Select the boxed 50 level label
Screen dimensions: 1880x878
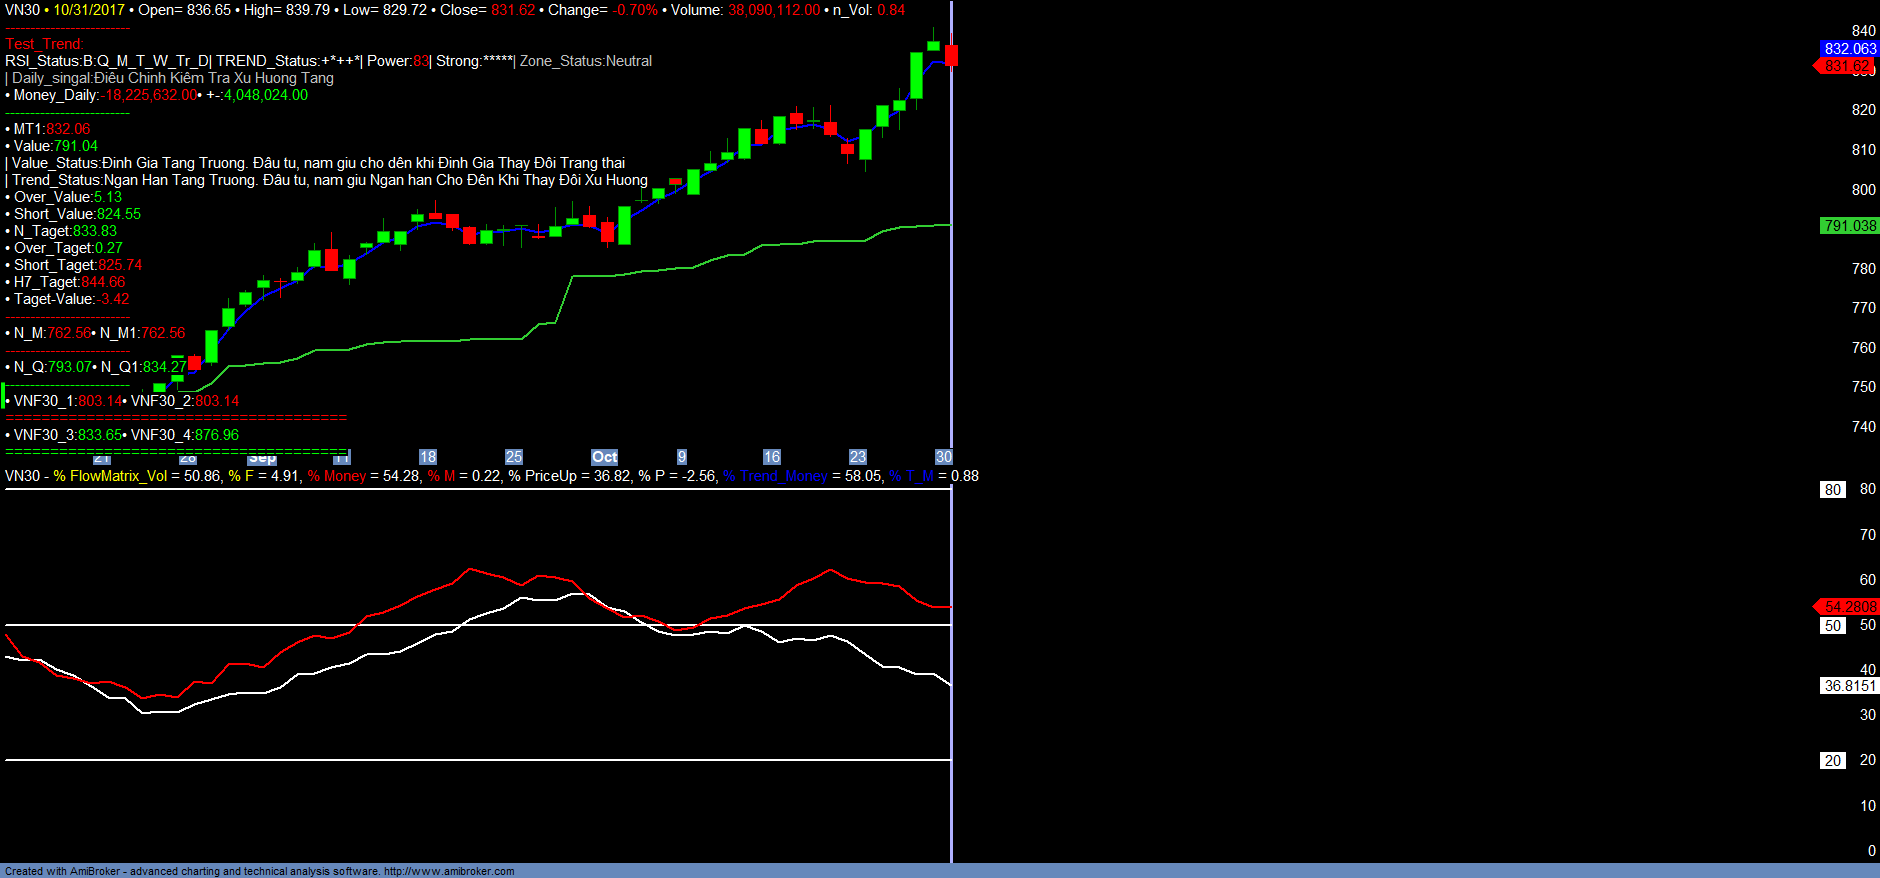coord(1832,626)
